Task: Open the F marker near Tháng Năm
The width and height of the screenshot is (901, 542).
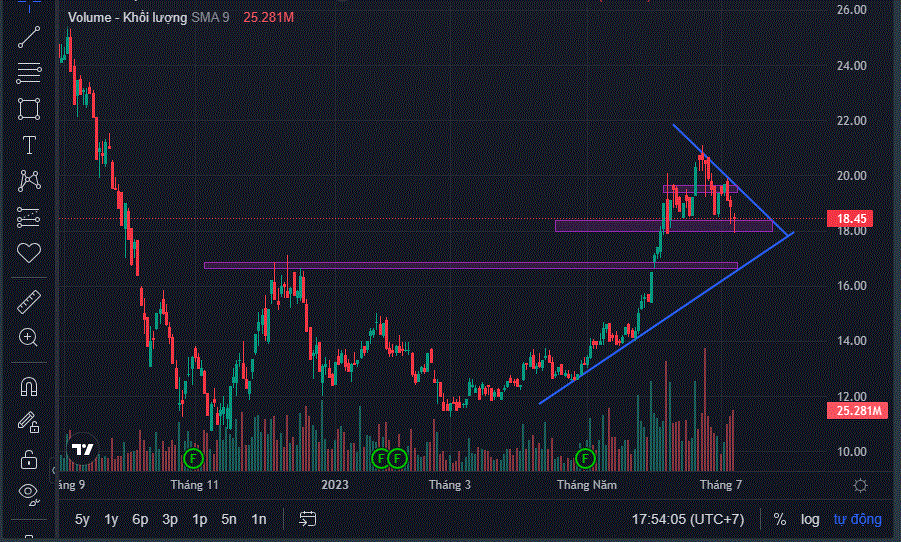Action: (x=585, y=458)
